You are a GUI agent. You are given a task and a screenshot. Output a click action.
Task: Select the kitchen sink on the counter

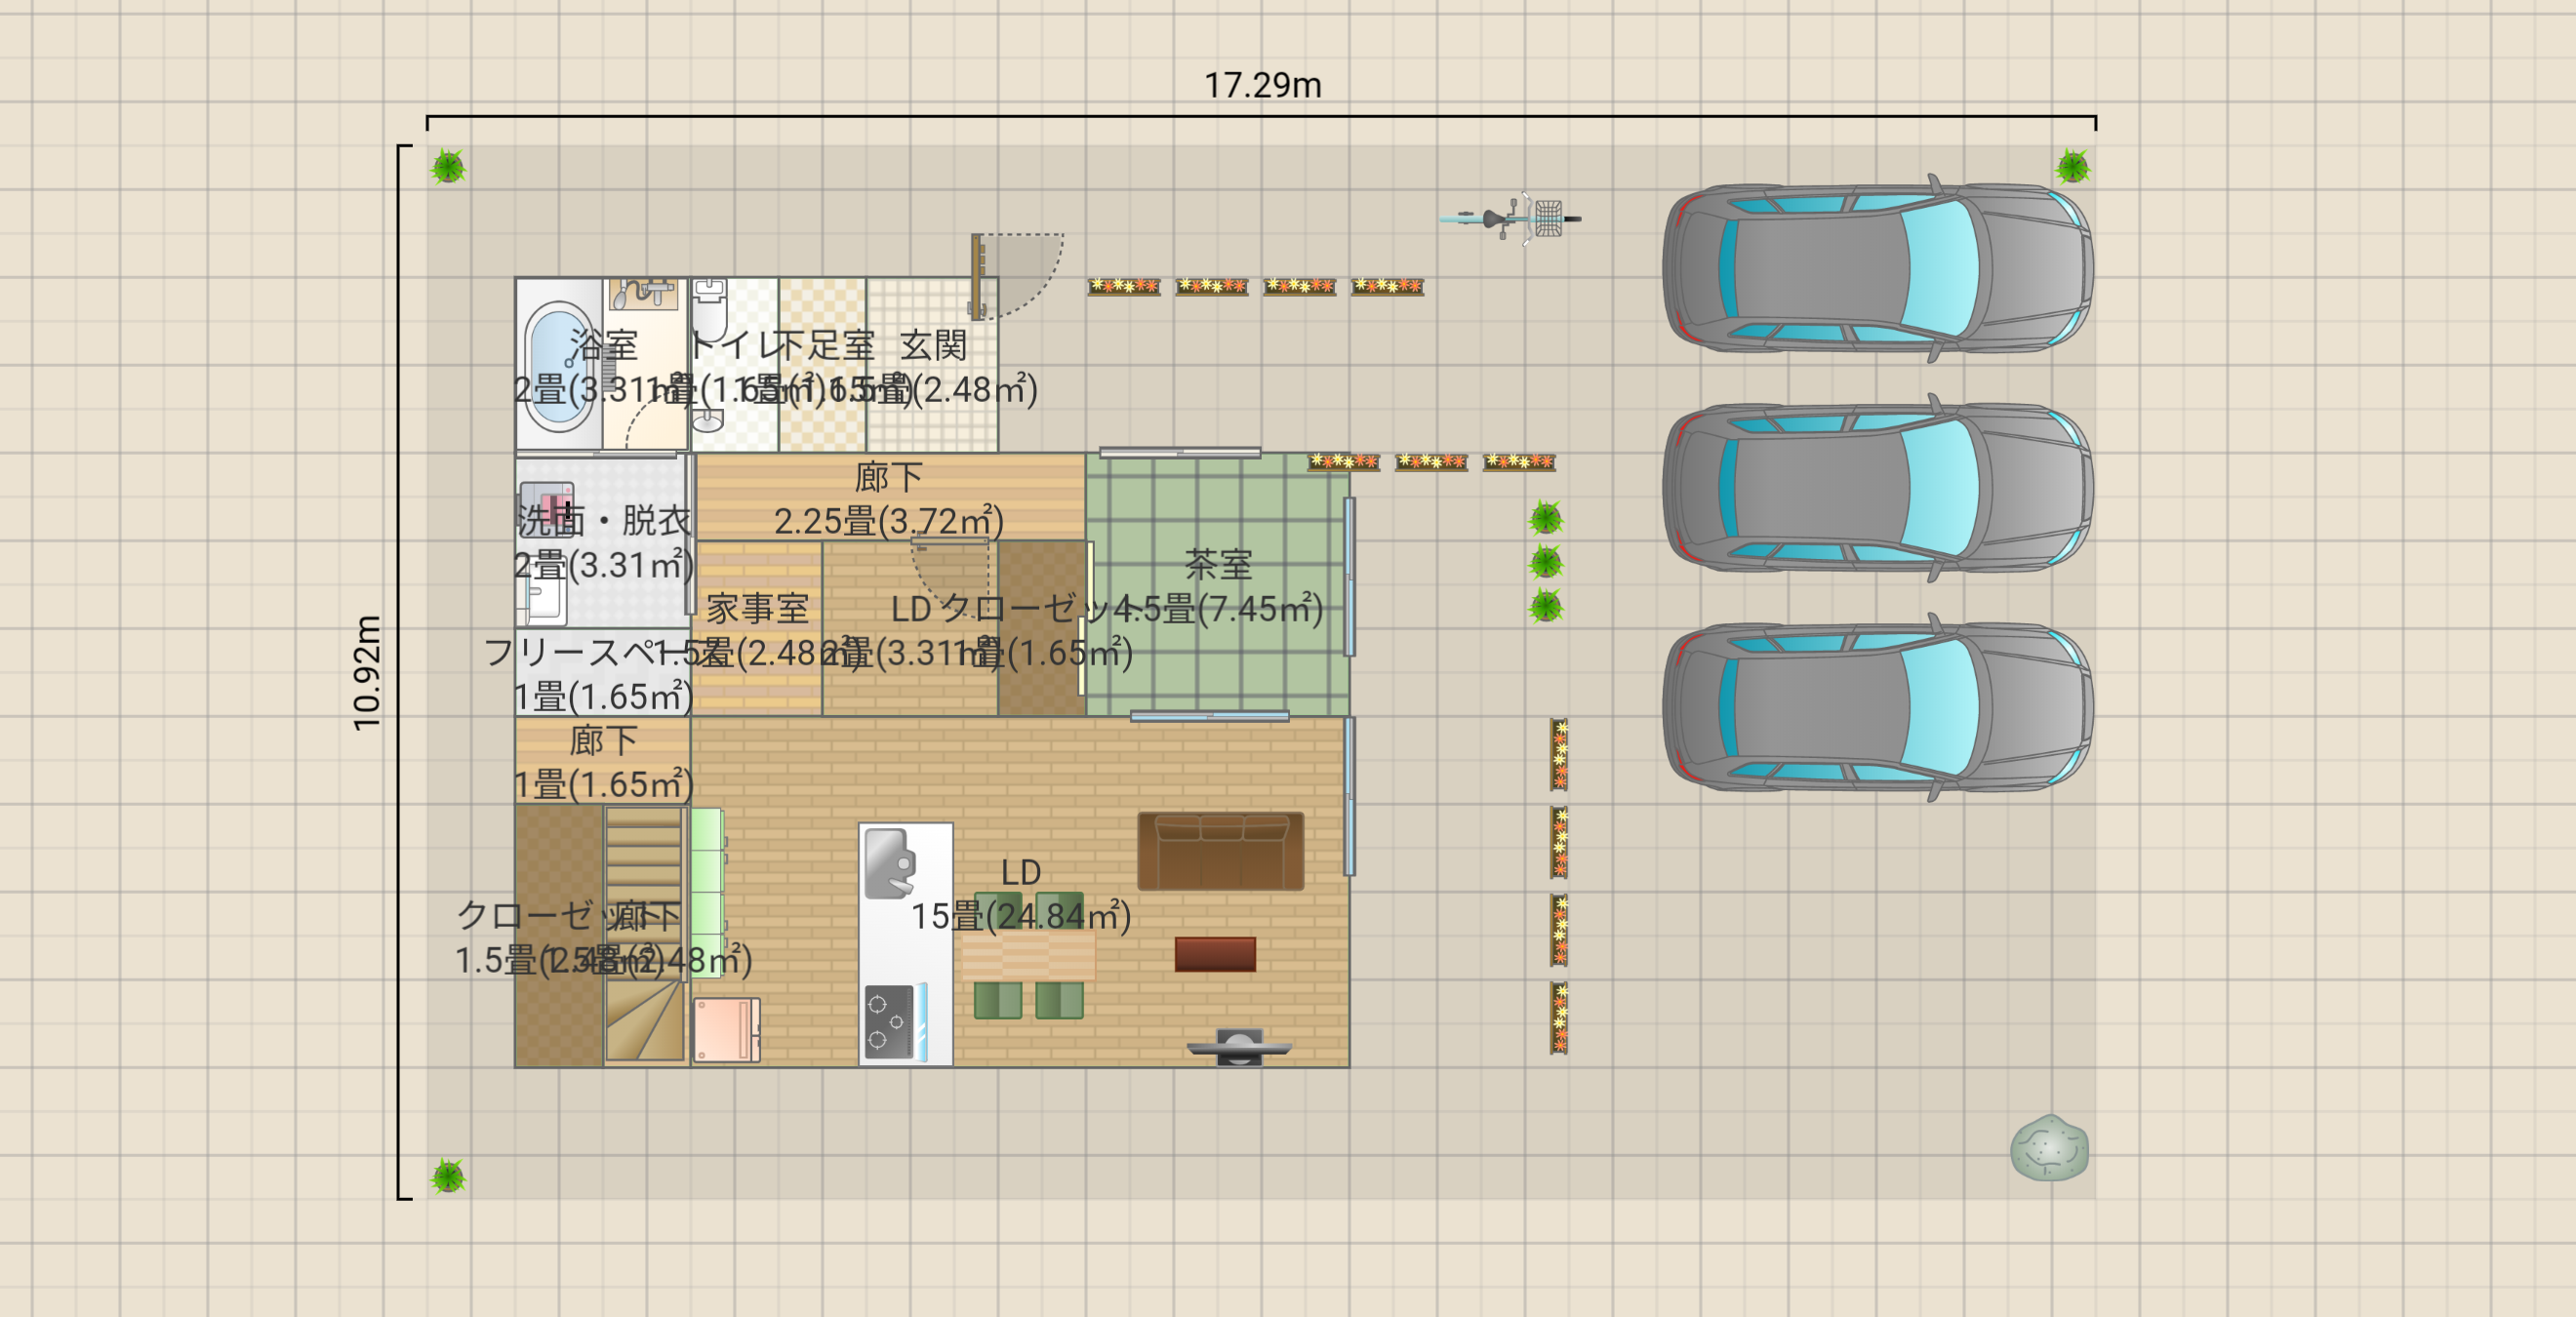[x=889, y=863]
